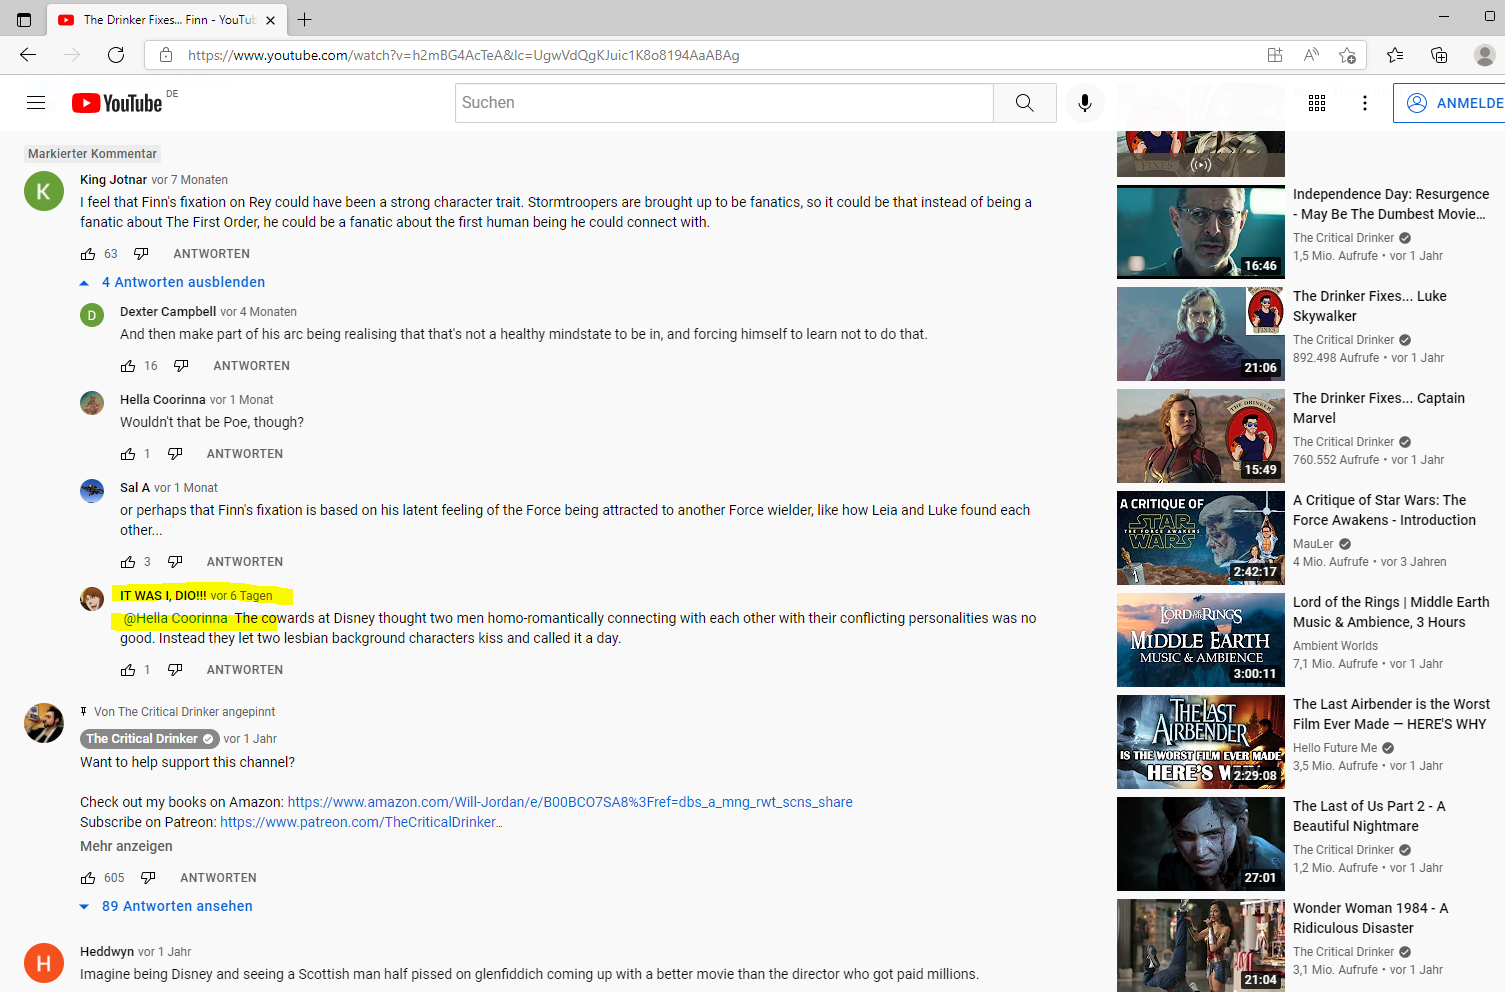Click the @Hella Coorinna mention link
1505x992 pixels.
176,618
